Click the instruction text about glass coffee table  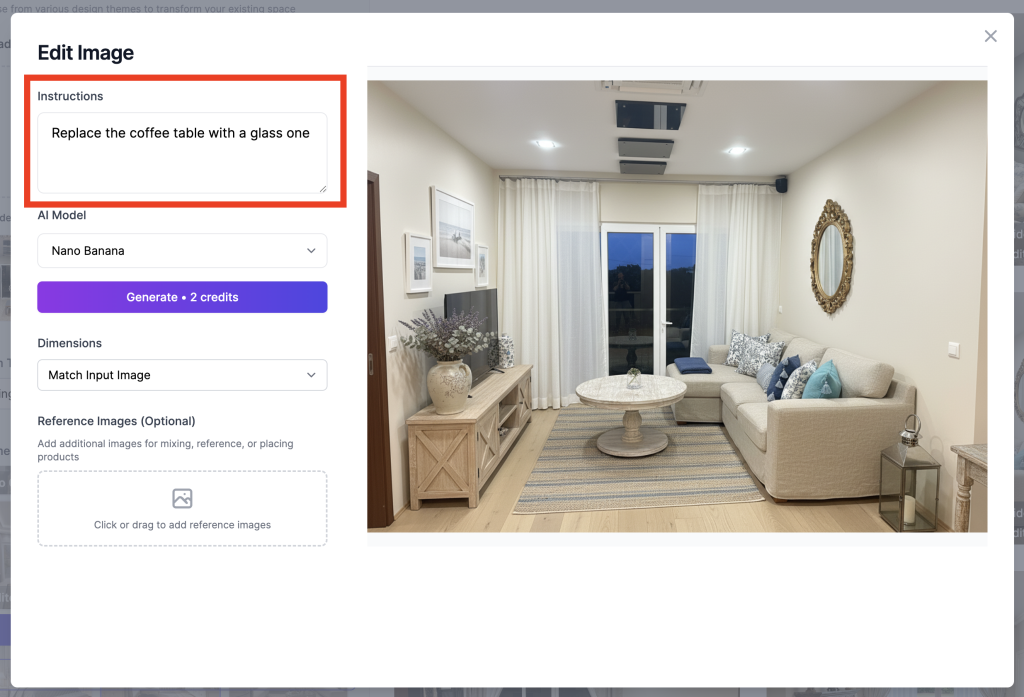tap(180, 133)
